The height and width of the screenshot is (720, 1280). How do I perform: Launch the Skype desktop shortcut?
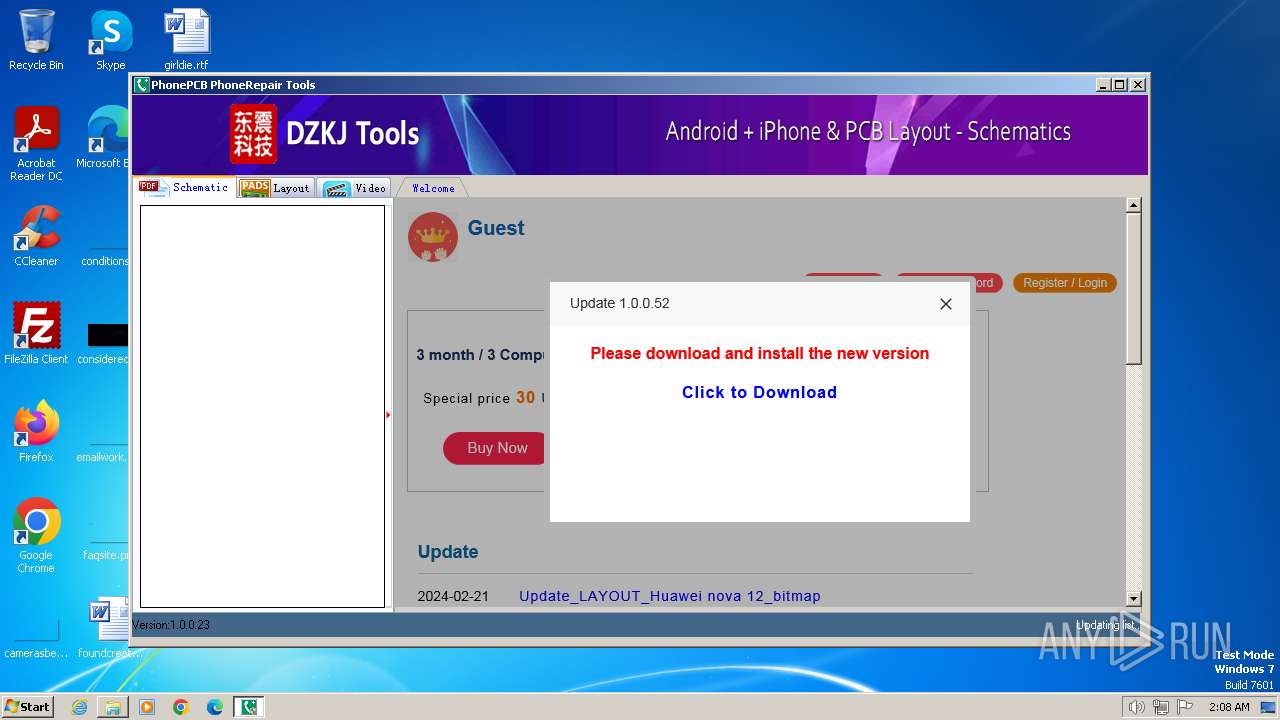pyautogui.click(x=111, y=40)
